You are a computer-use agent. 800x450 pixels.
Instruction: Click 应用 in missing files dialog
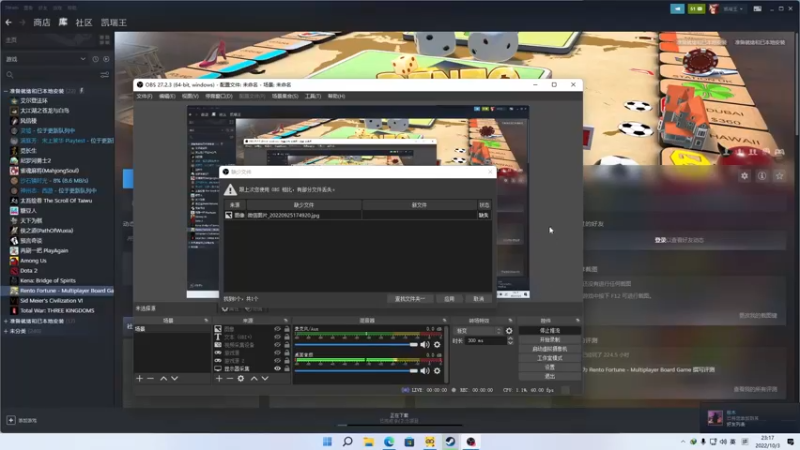(x=449, y=299)
